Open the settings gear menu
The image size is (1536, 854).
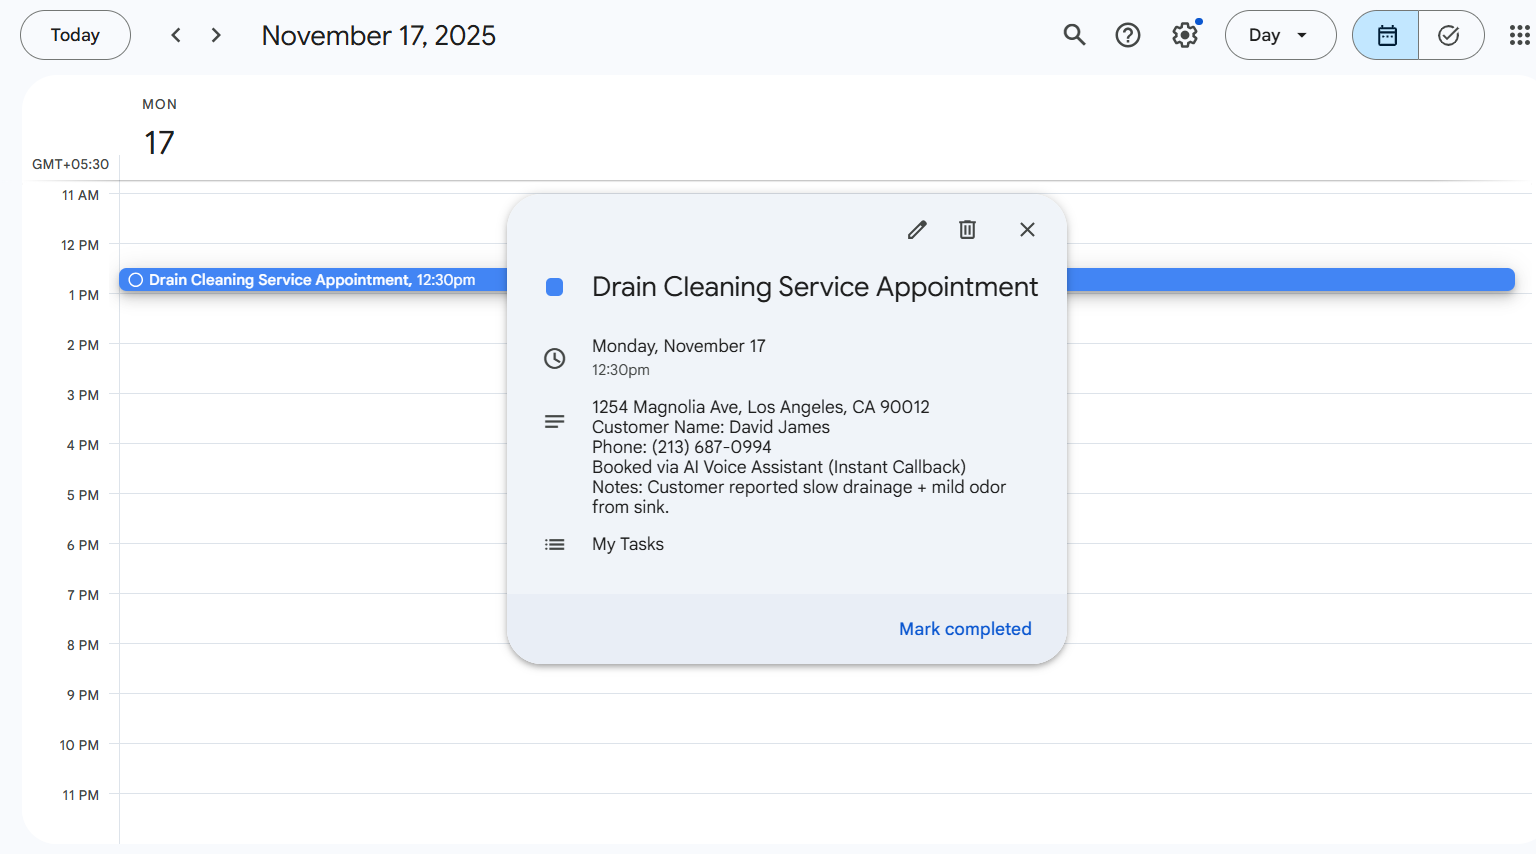tap(1185, 35)
